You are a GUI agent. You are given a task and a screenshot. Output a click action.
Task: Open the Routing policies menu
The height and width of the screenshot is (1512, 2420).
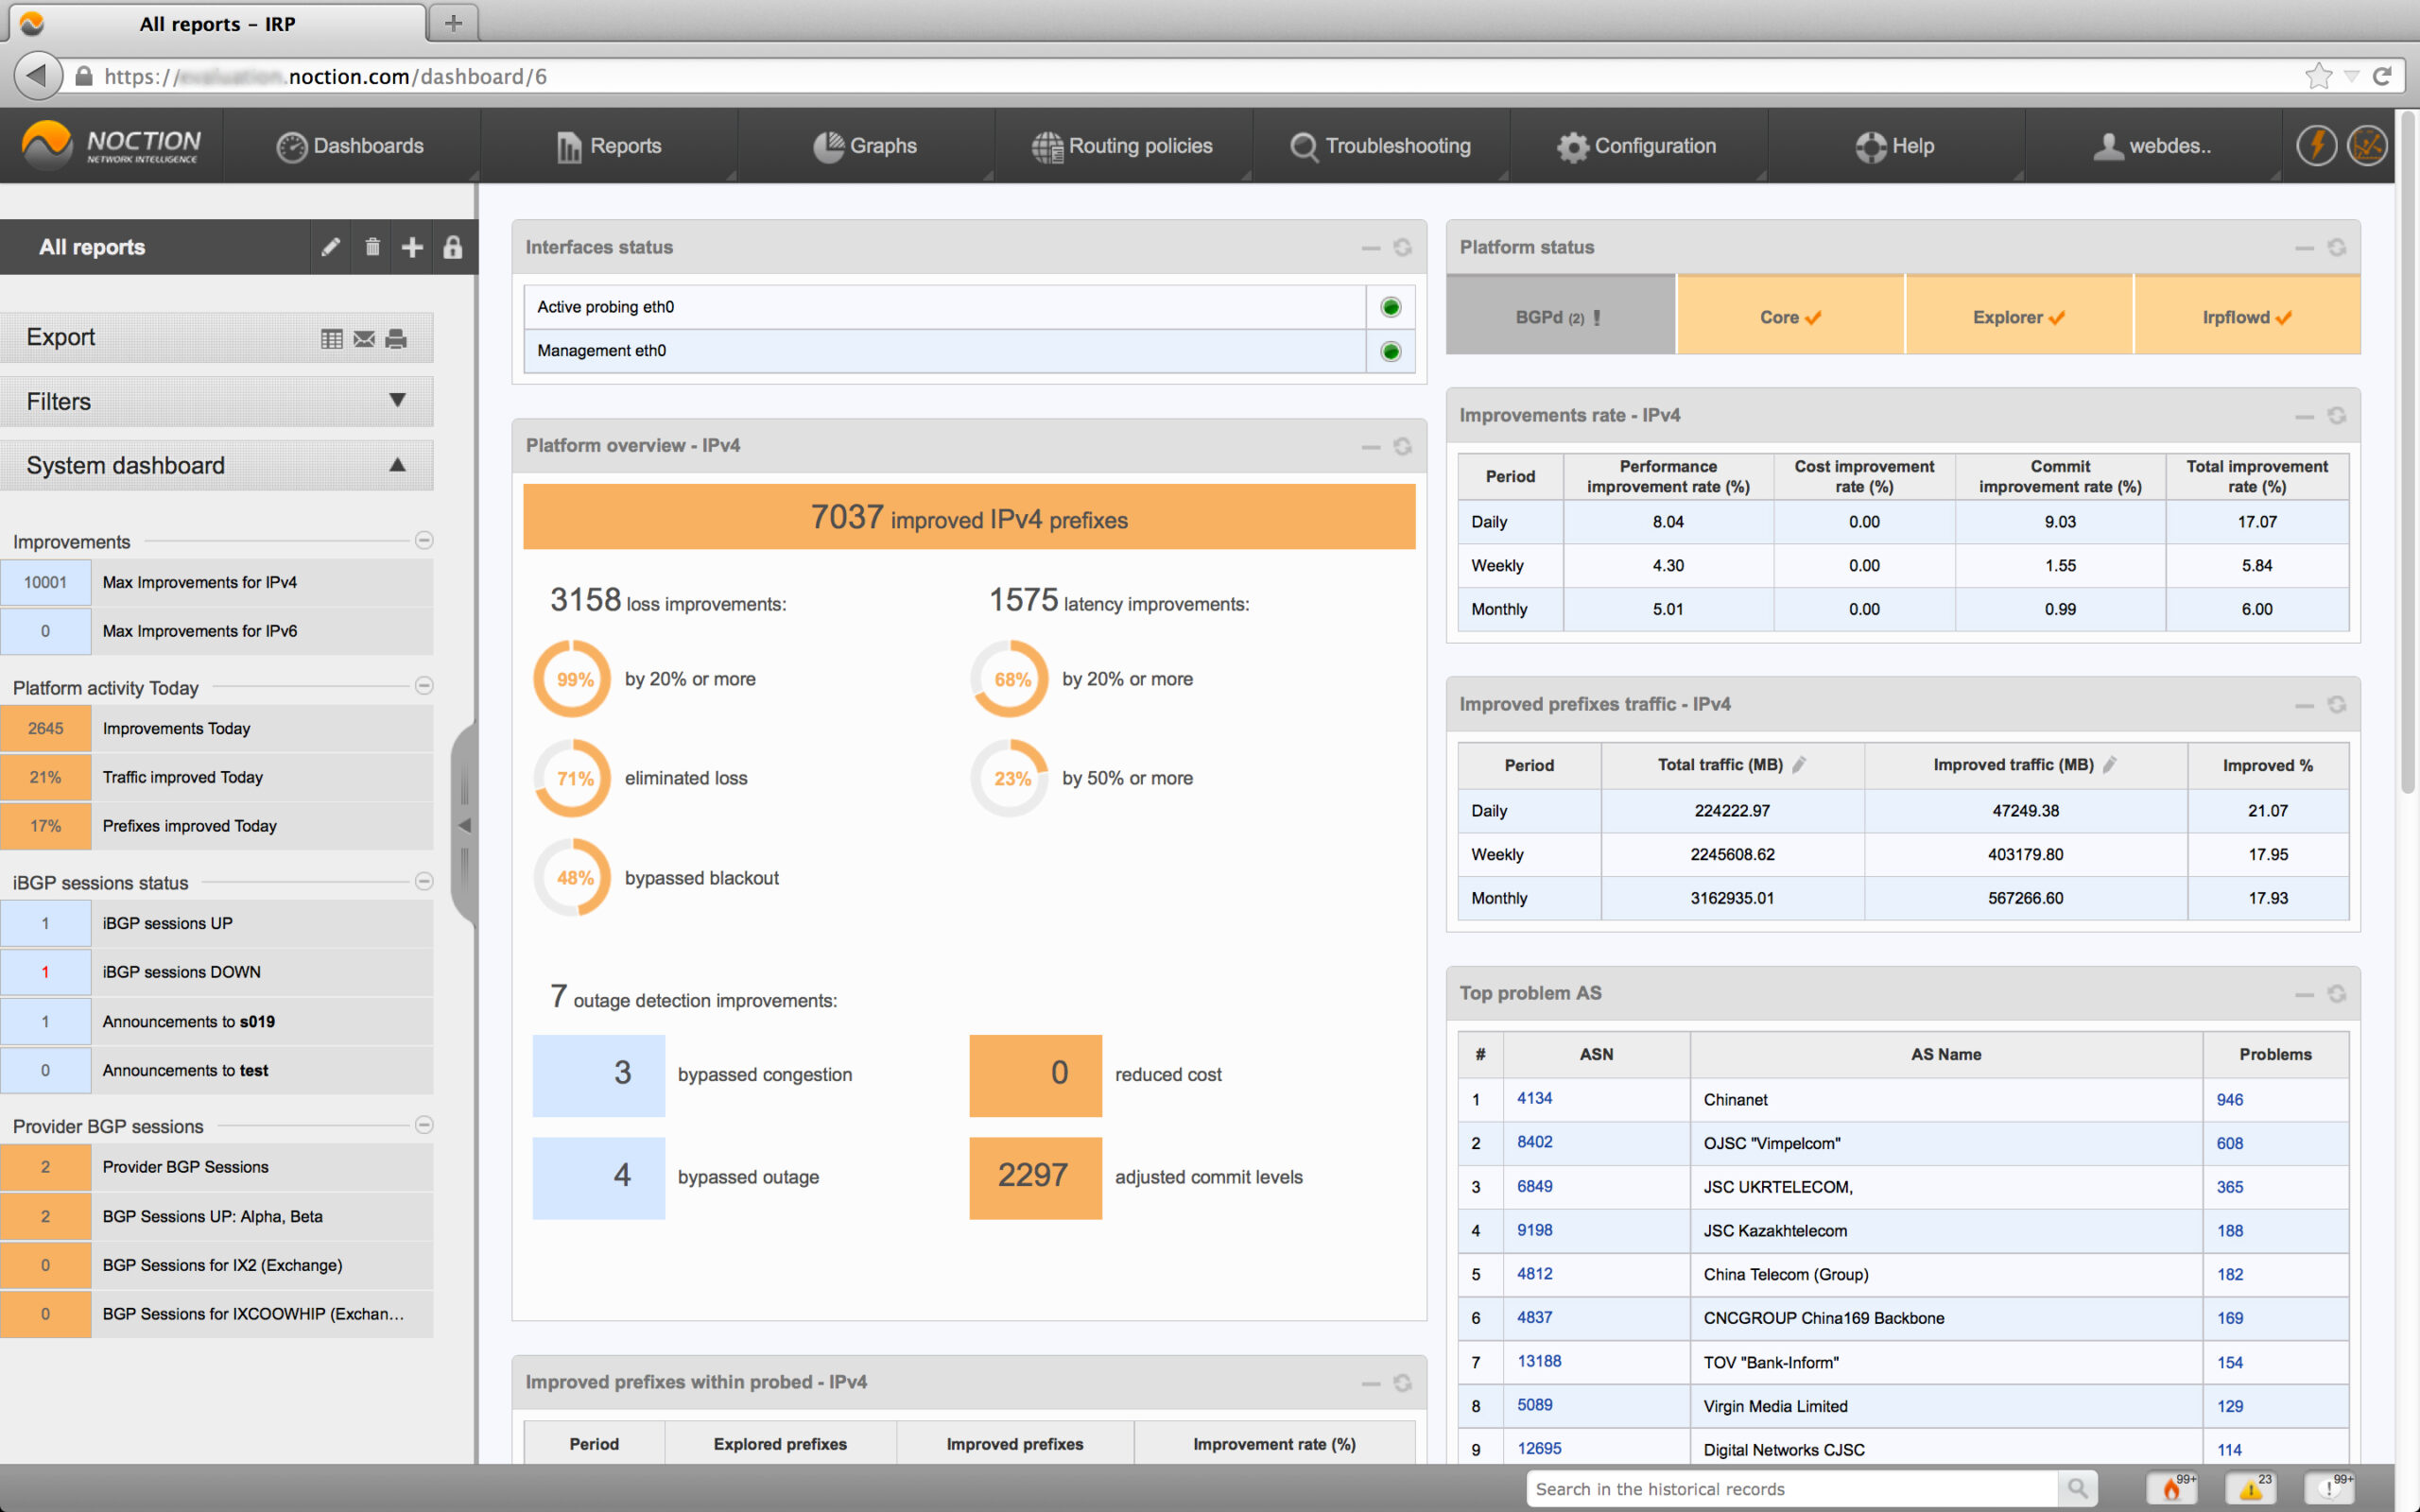tap(1122, 146)
